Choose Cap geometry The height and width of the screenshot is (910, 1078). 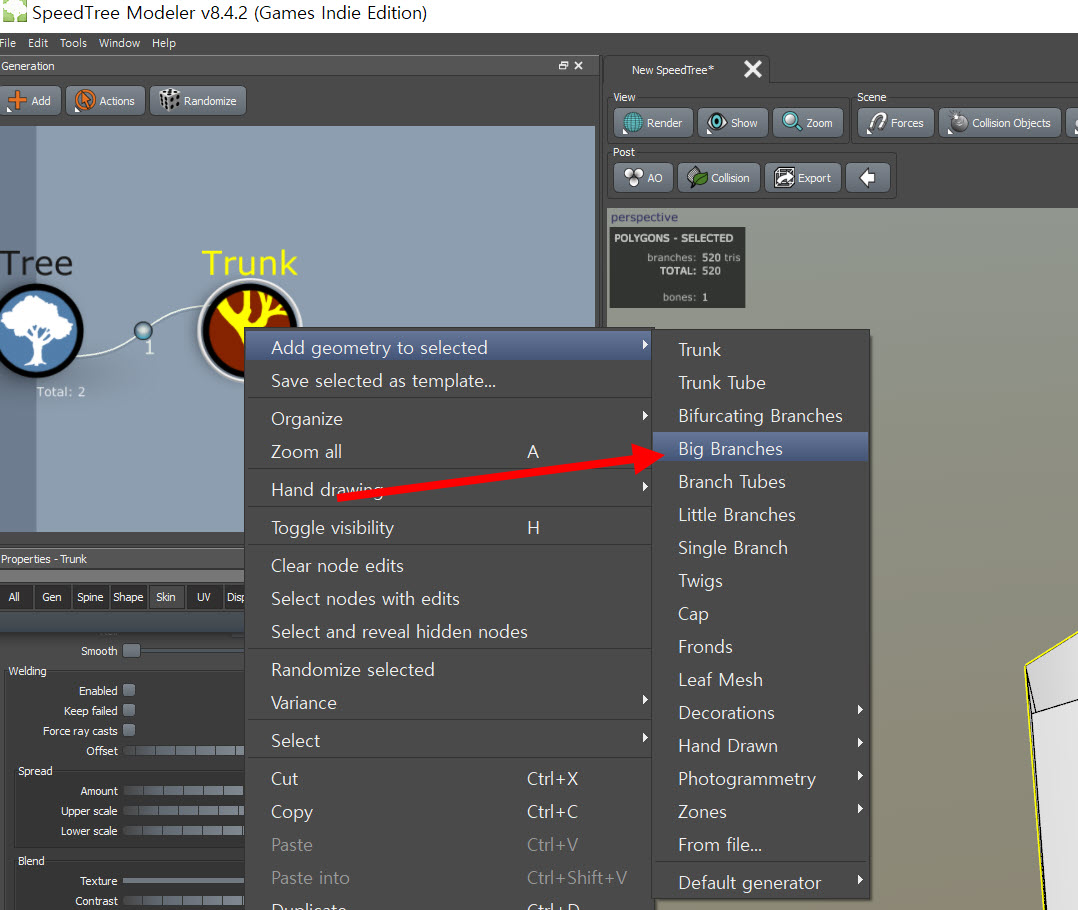760,614
